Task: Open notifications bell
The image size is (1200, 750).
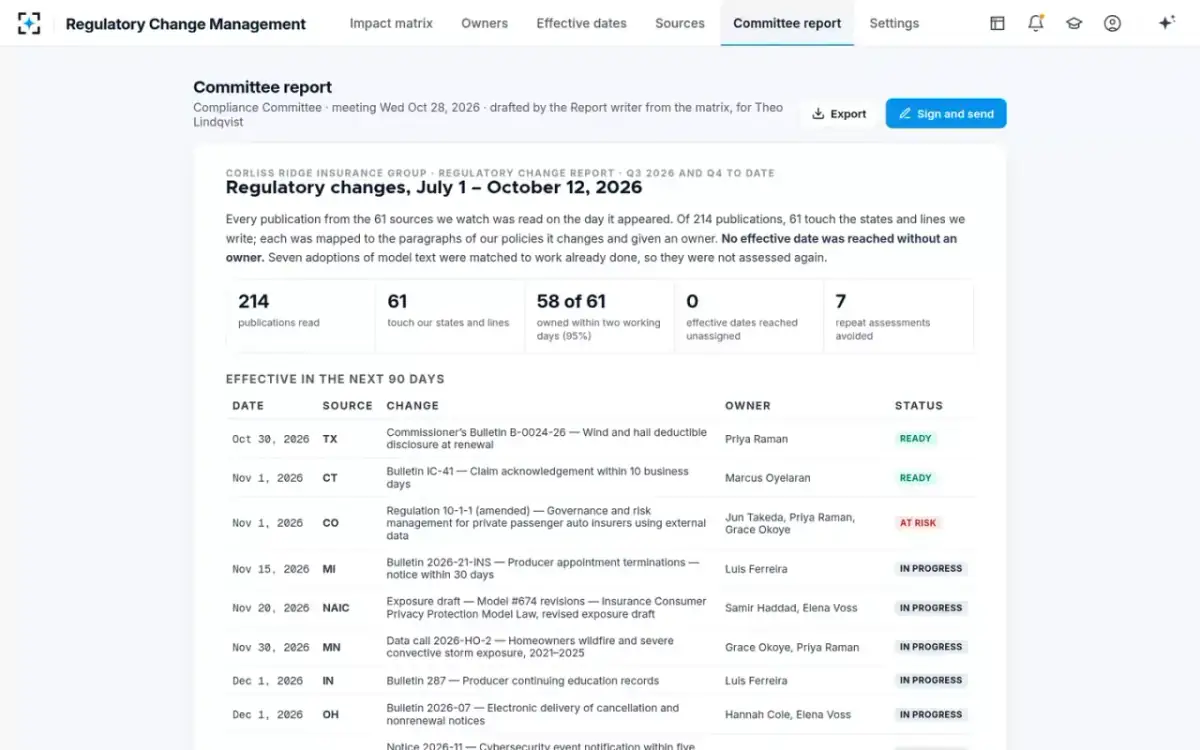Action: 1036,23
